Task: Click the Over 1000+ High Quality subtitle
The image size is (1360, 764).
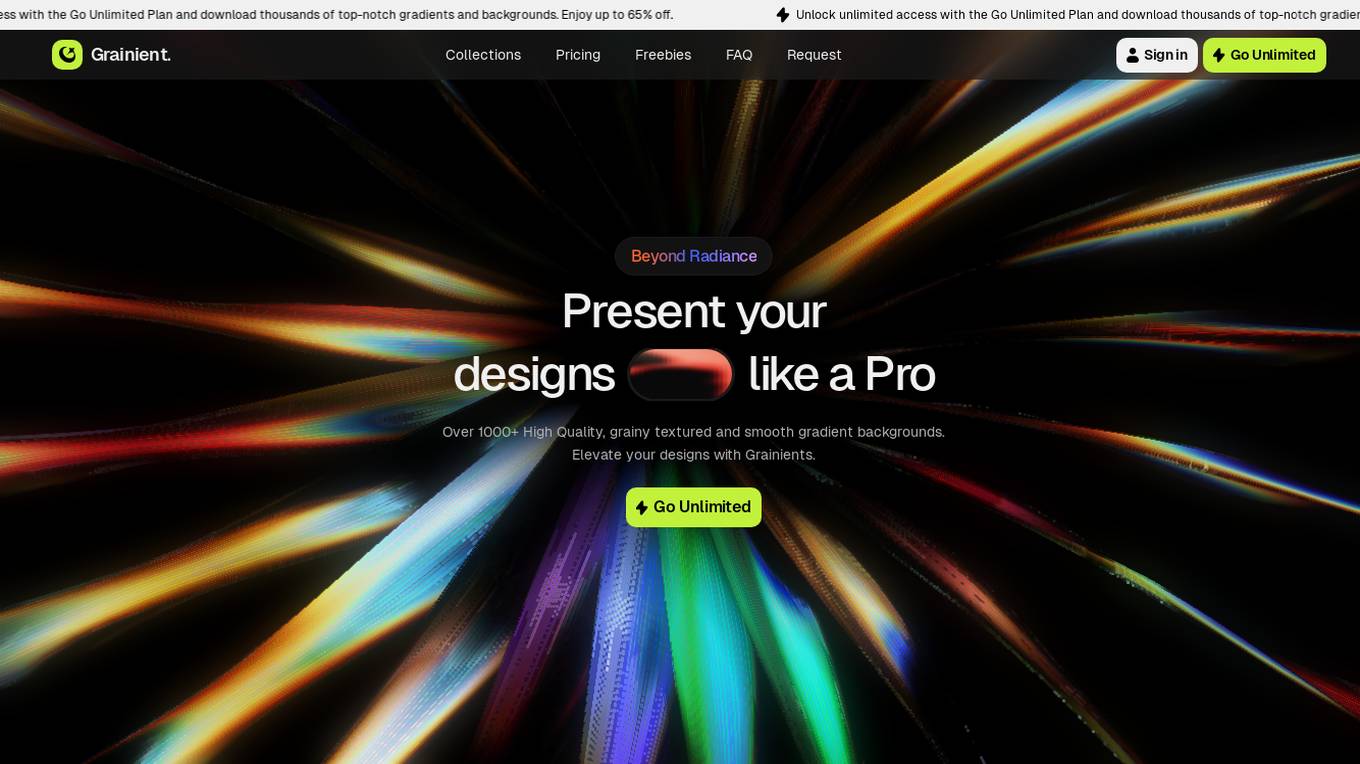Action: (x=694, y=443)
